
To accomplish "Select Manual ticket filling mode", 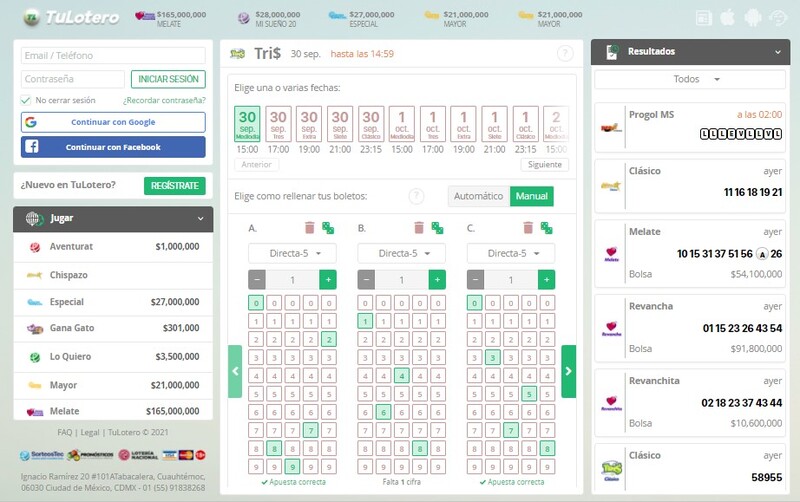I will coord(532,196).
